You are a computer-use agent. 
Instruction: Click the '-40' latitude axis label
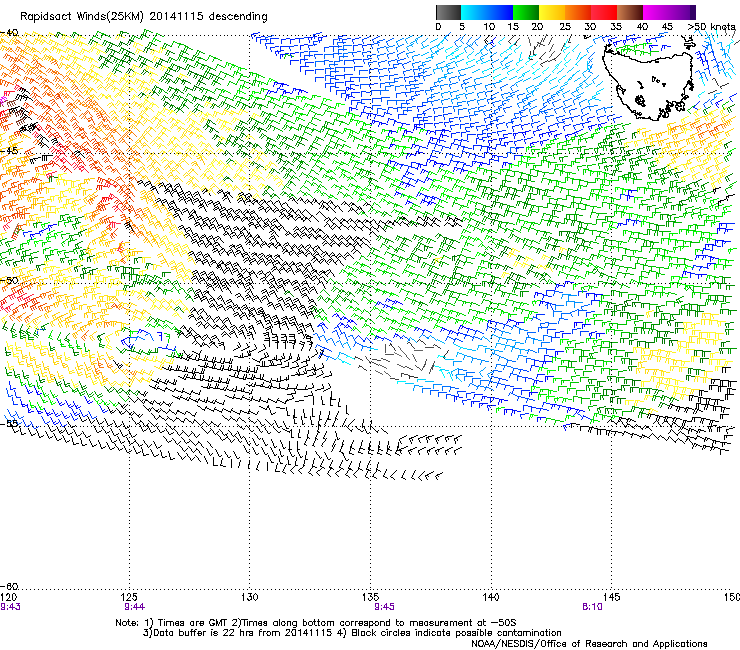click(9, 32)
